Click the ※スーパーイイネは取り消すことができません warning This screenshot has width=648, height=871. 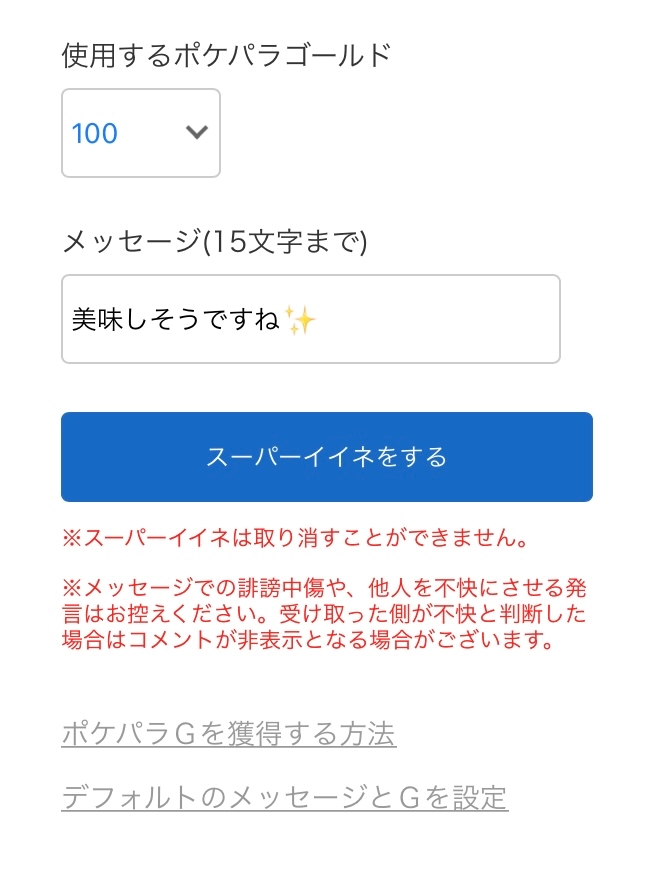295,539
